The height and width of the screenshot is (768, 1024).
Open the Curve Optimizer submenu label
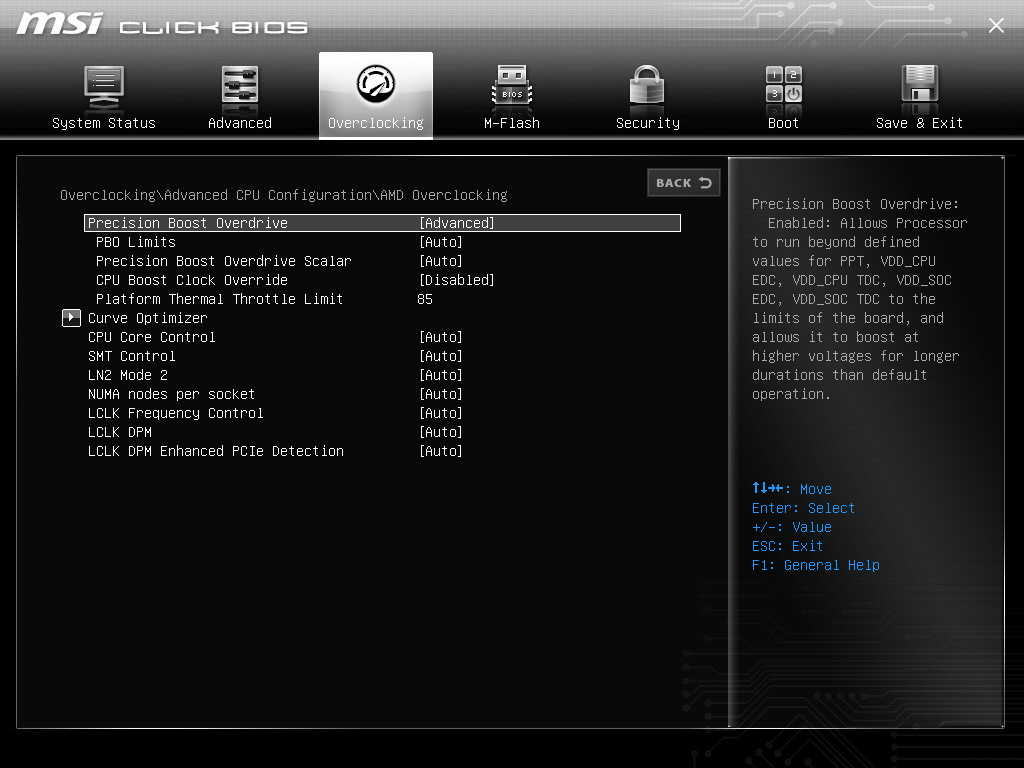pos(148,318)
